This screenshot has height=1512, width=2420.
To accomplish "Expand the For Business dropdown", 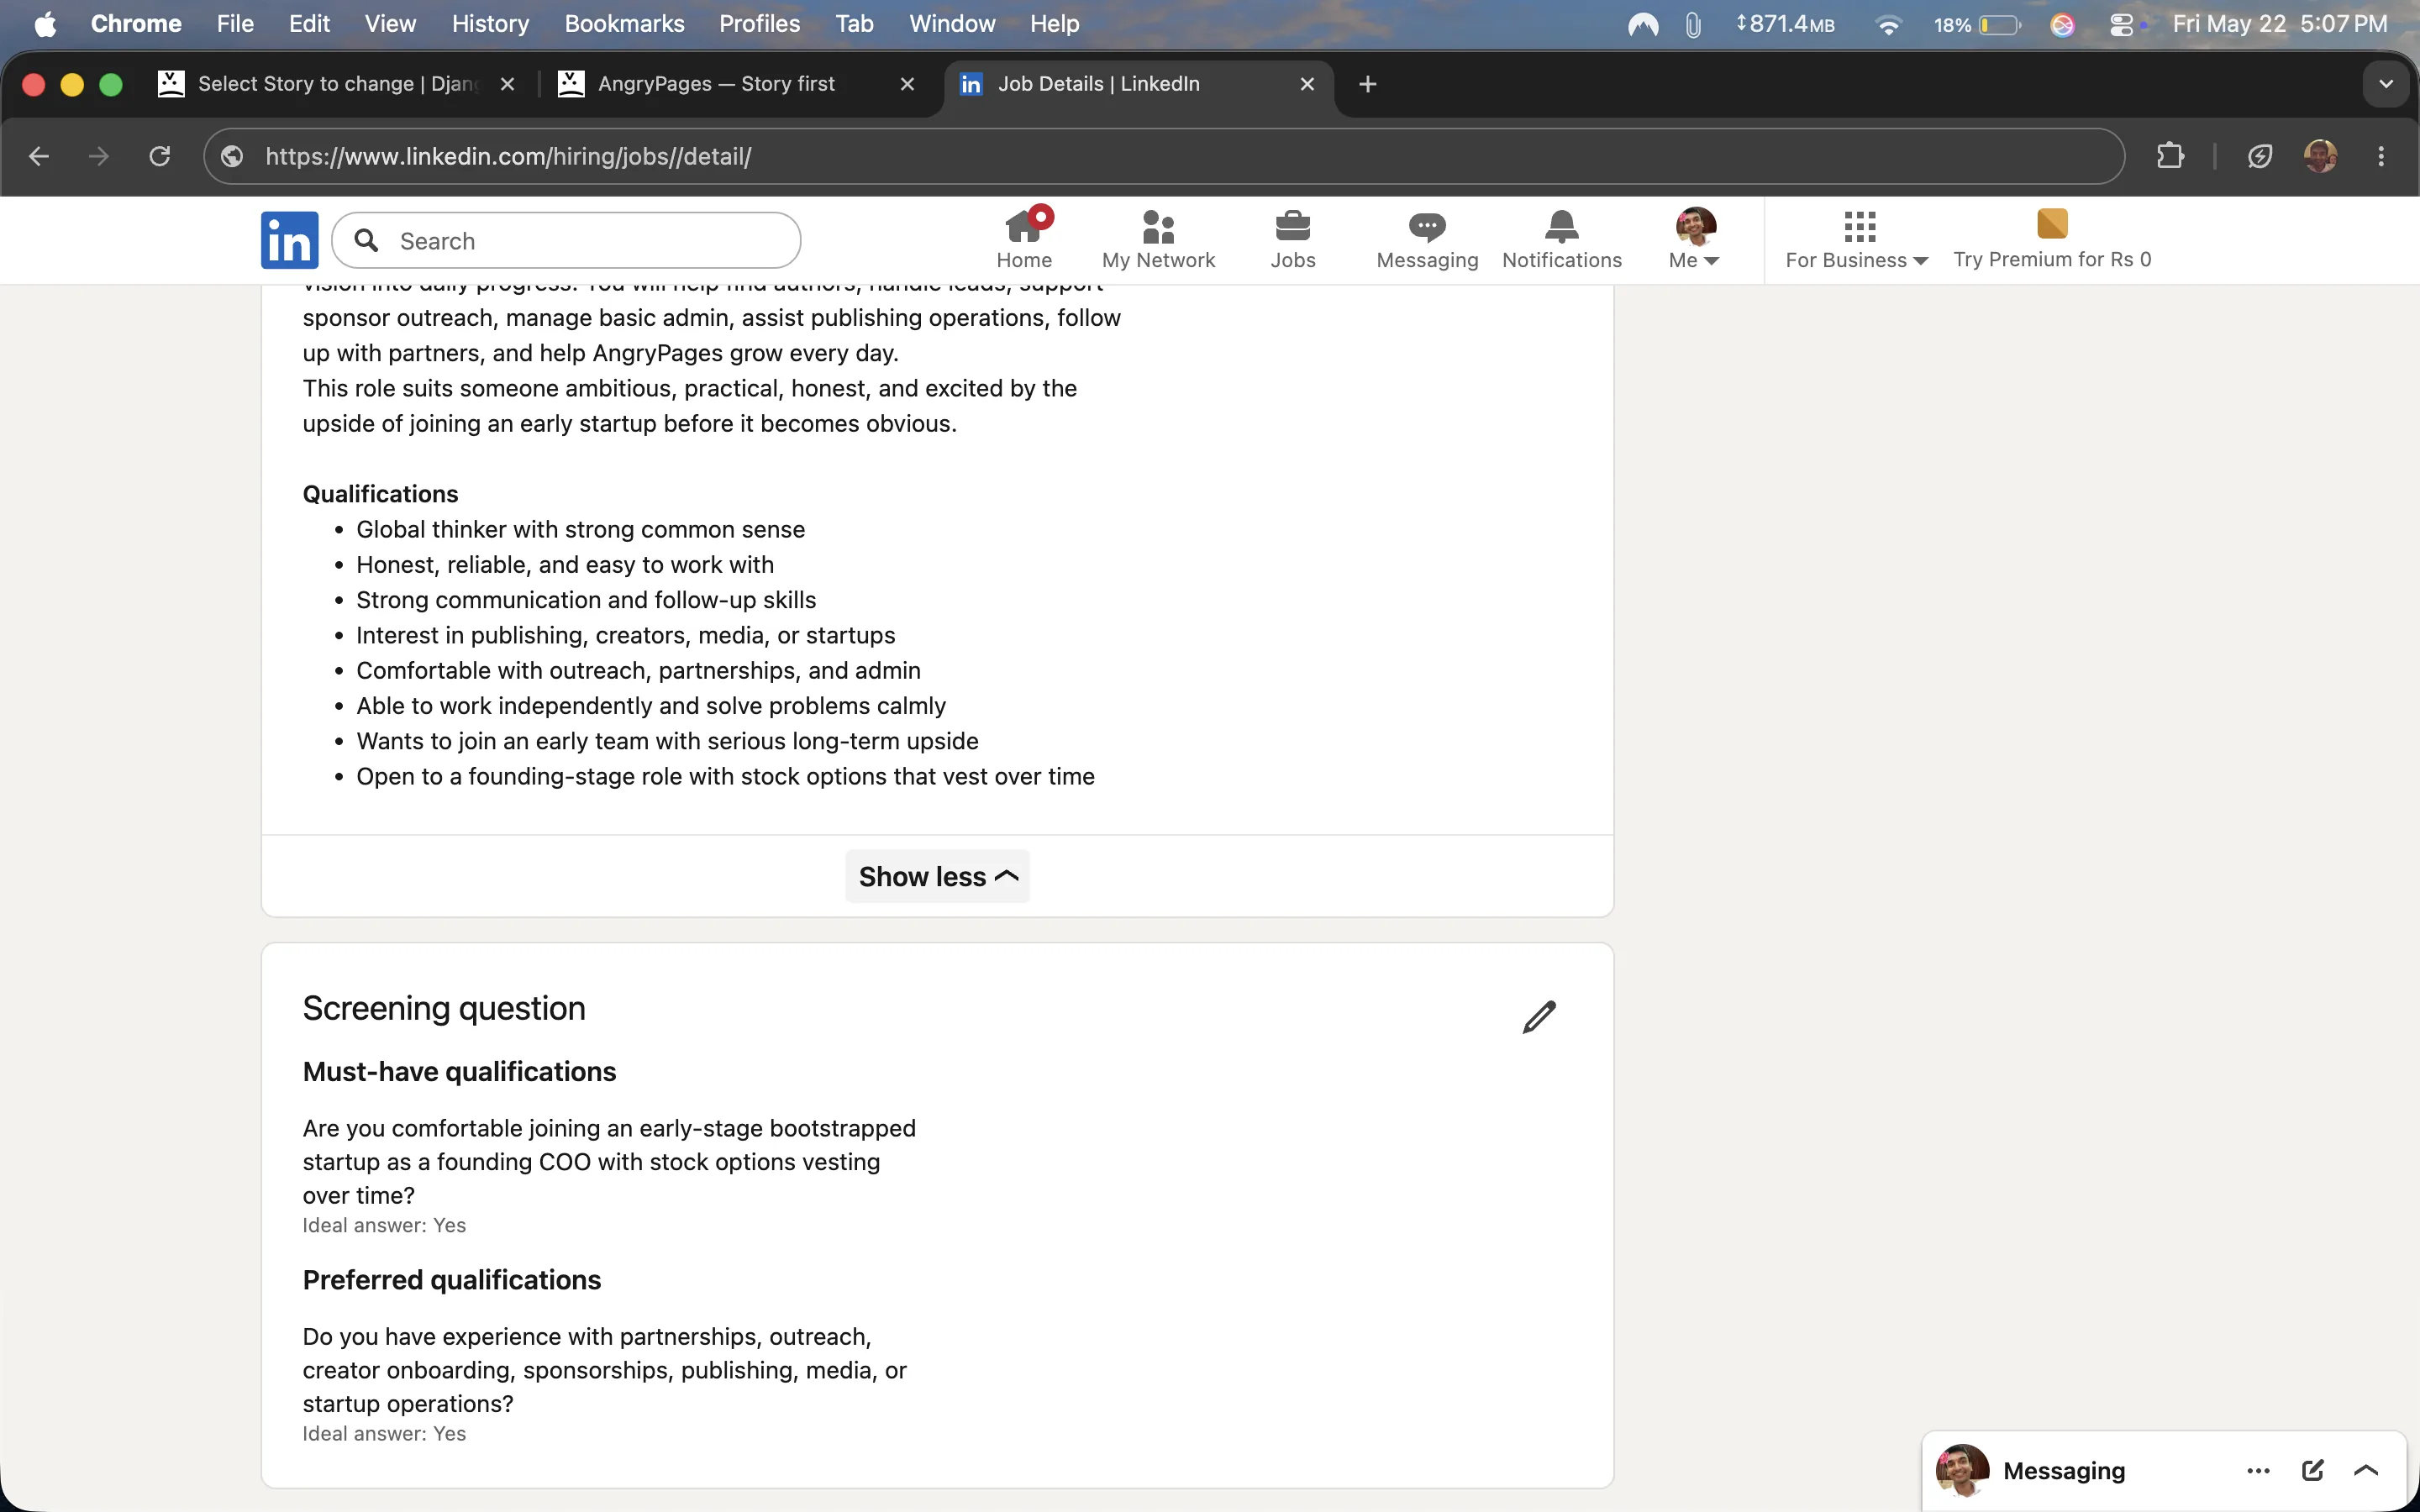I will tap(1857, 240).
